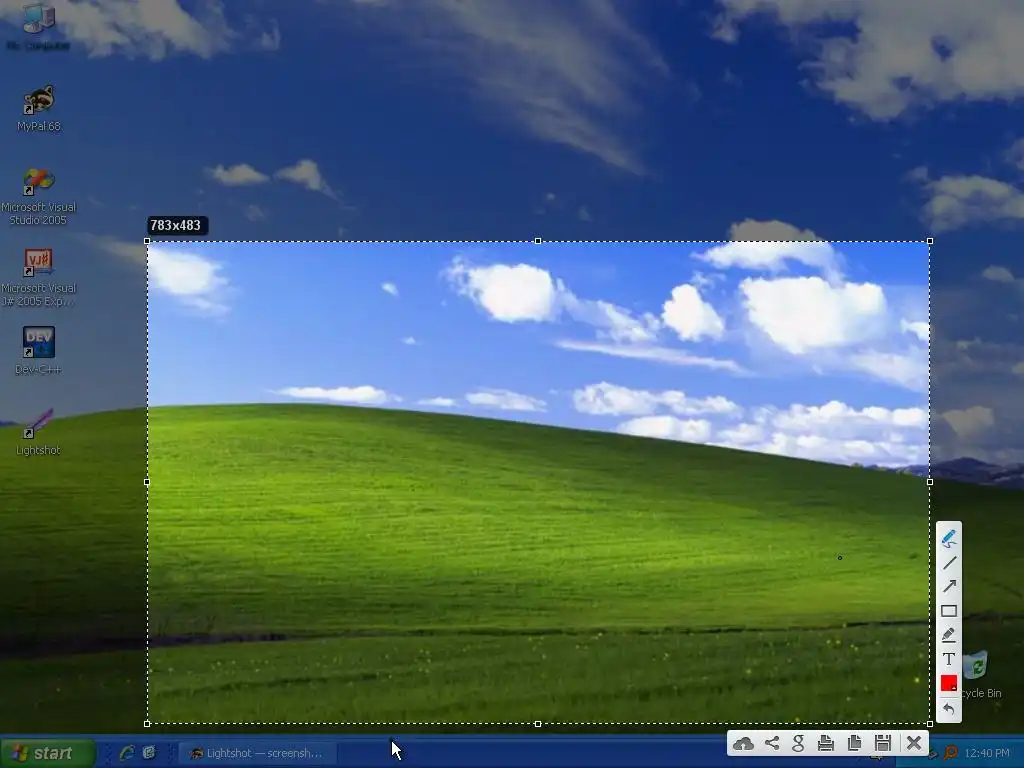Viewport: 1024px width, 768px height.
Task: Click the 12:40 PM system clock
Action: coord(987,753)
